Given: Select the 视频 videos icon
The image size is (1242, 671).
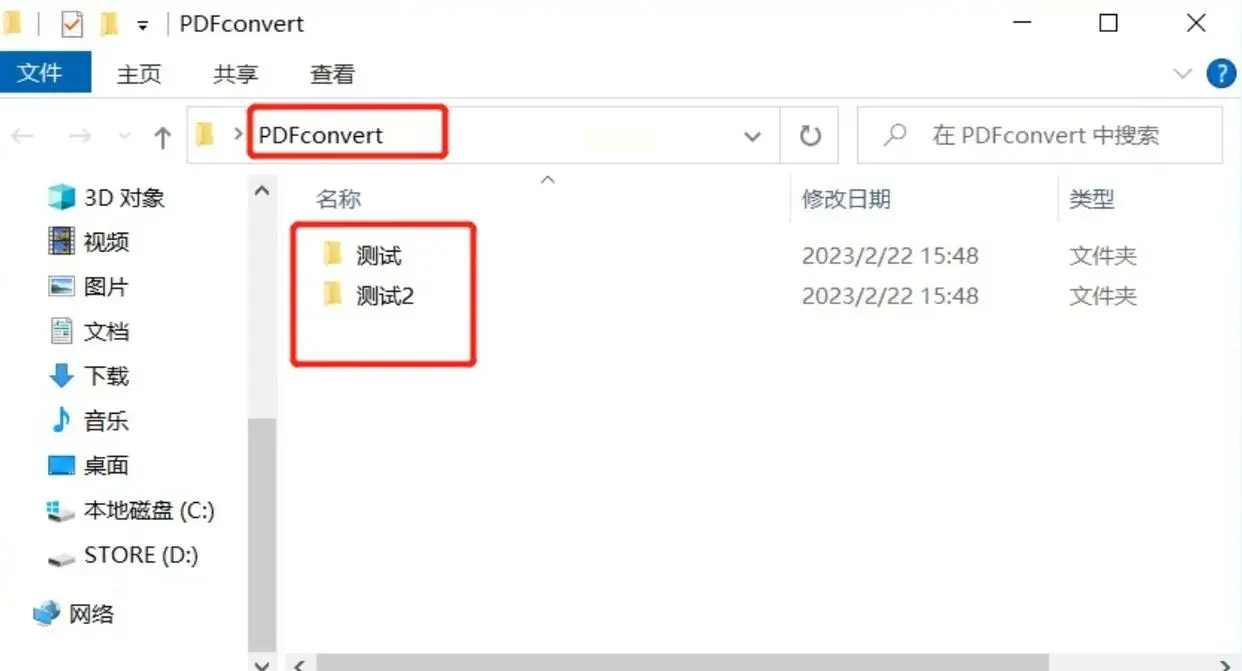Looking at the screenshot, I should (x=62, y=242).
